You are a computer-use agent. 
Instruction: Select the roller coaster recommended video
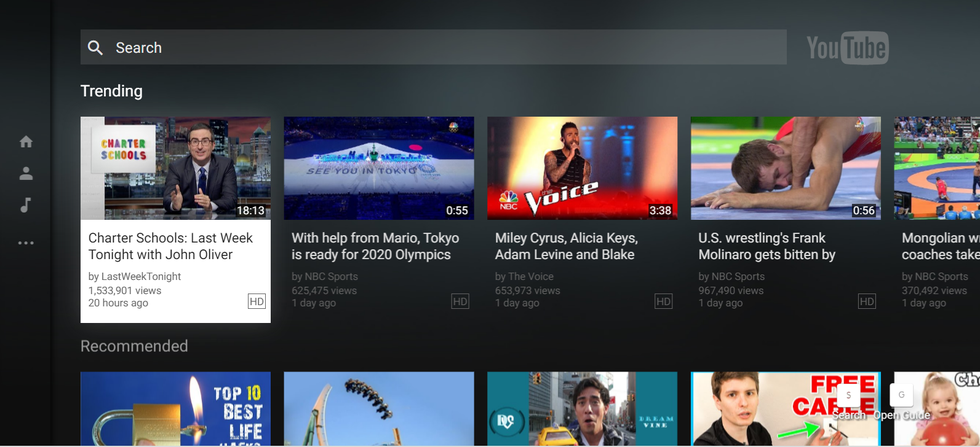[x=378, y=408]
